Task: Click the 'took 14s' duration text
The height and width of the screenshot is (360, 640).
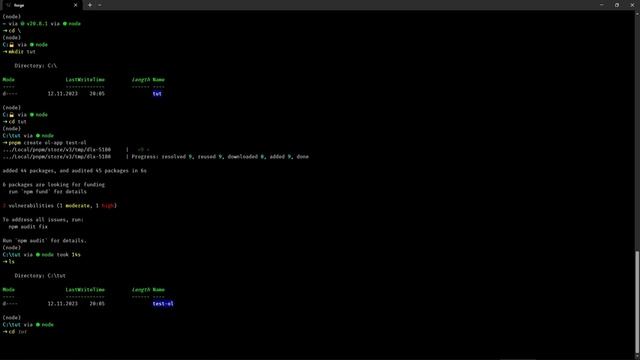Action: [69, 255]
